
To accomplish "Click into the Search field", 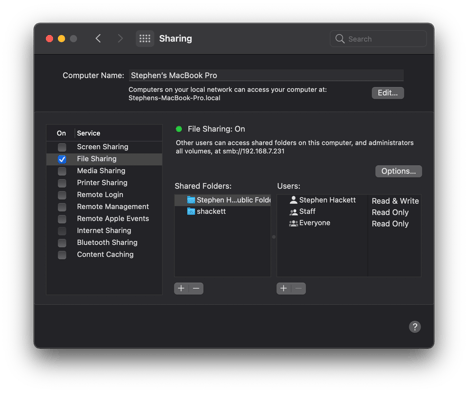I will (378, 39).
